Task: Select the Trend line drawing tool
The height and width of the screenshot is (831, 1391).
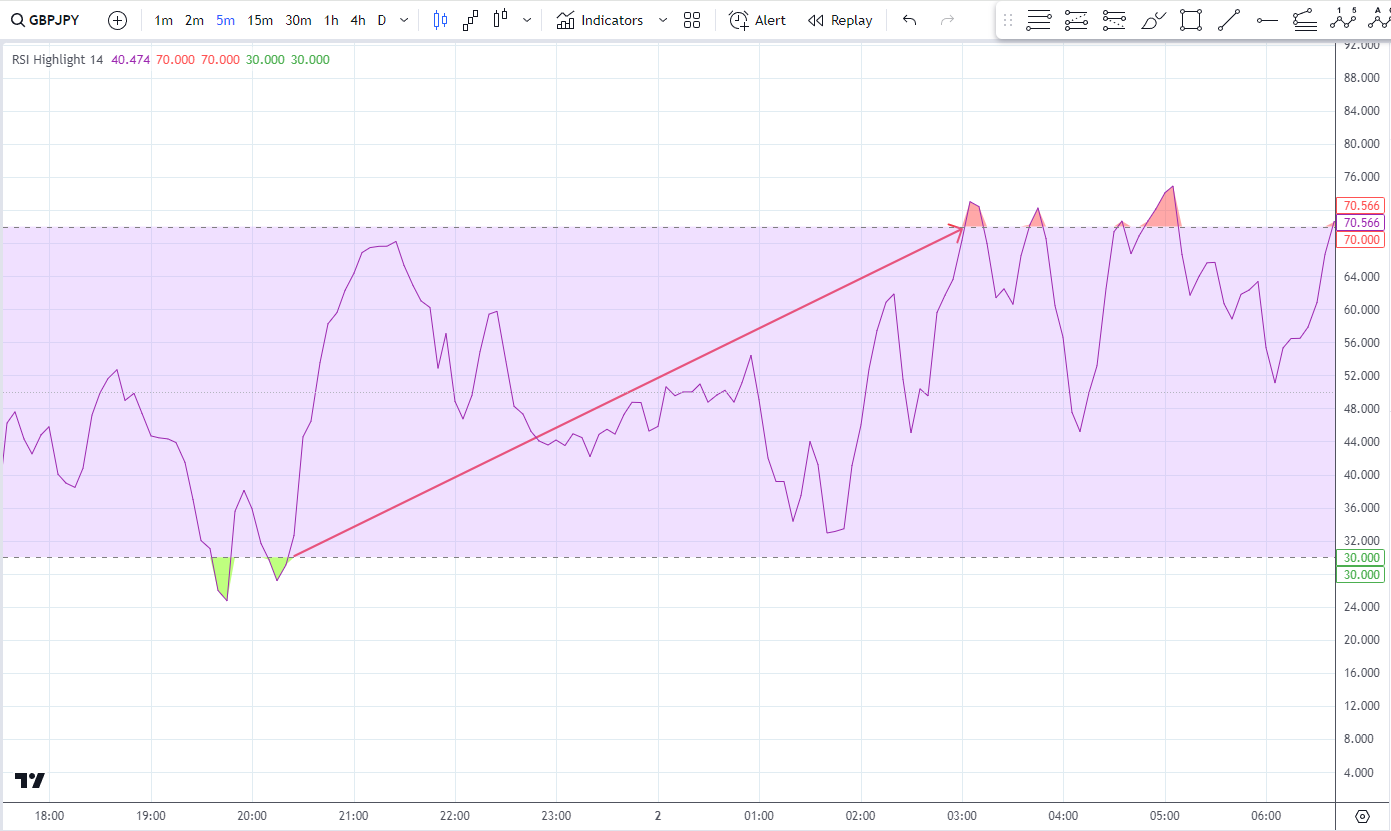Action: (1229, 20)
